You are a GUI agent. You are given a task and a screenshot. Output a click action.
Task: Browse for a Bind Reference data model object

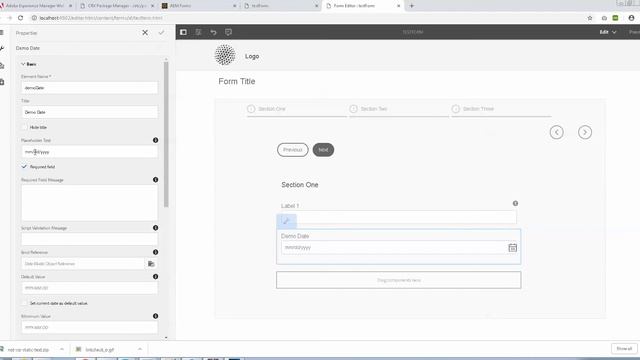point(151,264)
